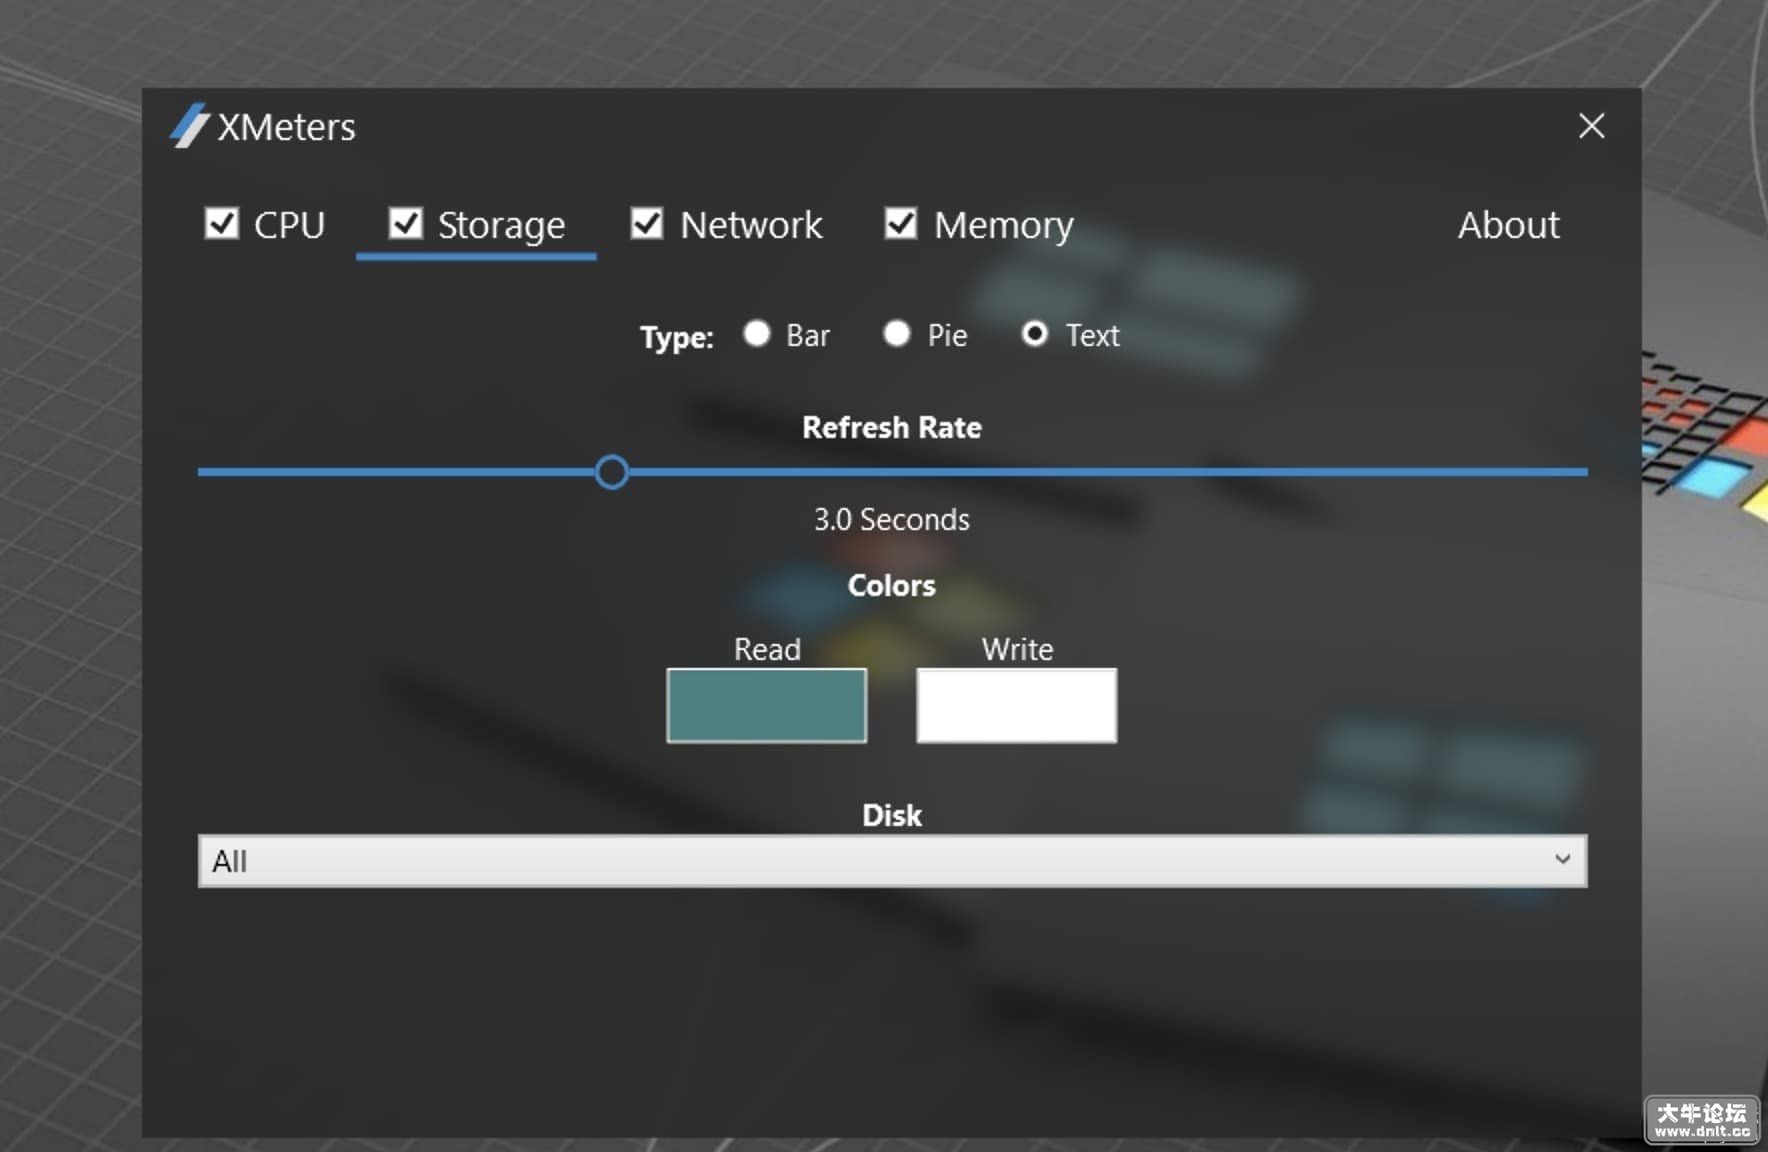Open the Storage tab

pyautogui.click(x=501, y=226)
